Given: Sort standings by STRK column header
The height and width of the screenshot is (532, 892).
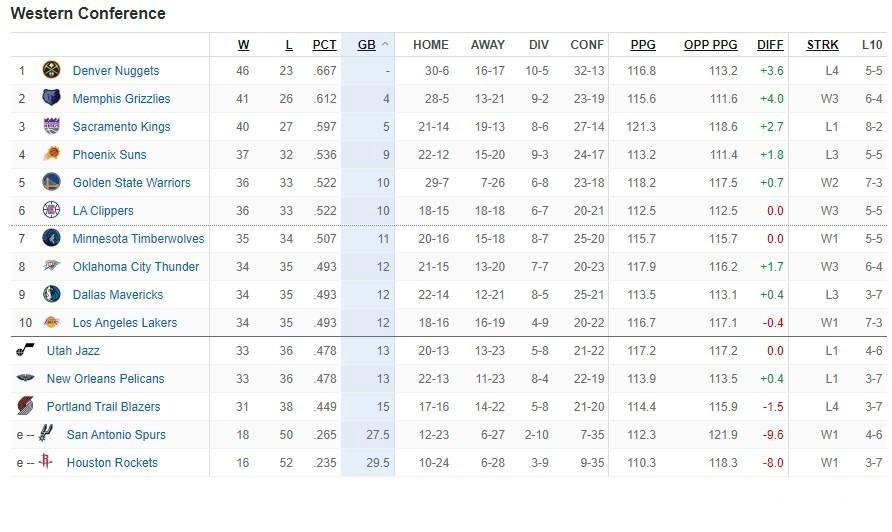Looking at the screenshot, I should coord(823,45).
